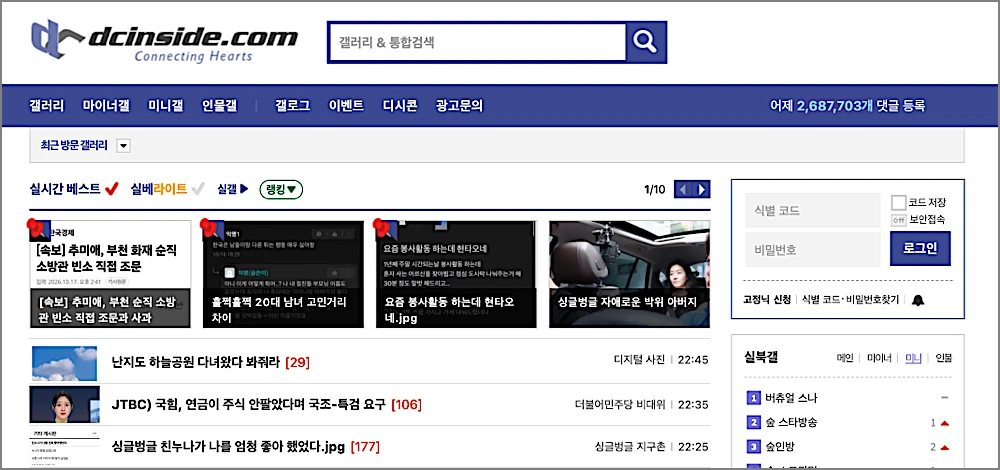Open the 실갤 link

pos(233,189)
